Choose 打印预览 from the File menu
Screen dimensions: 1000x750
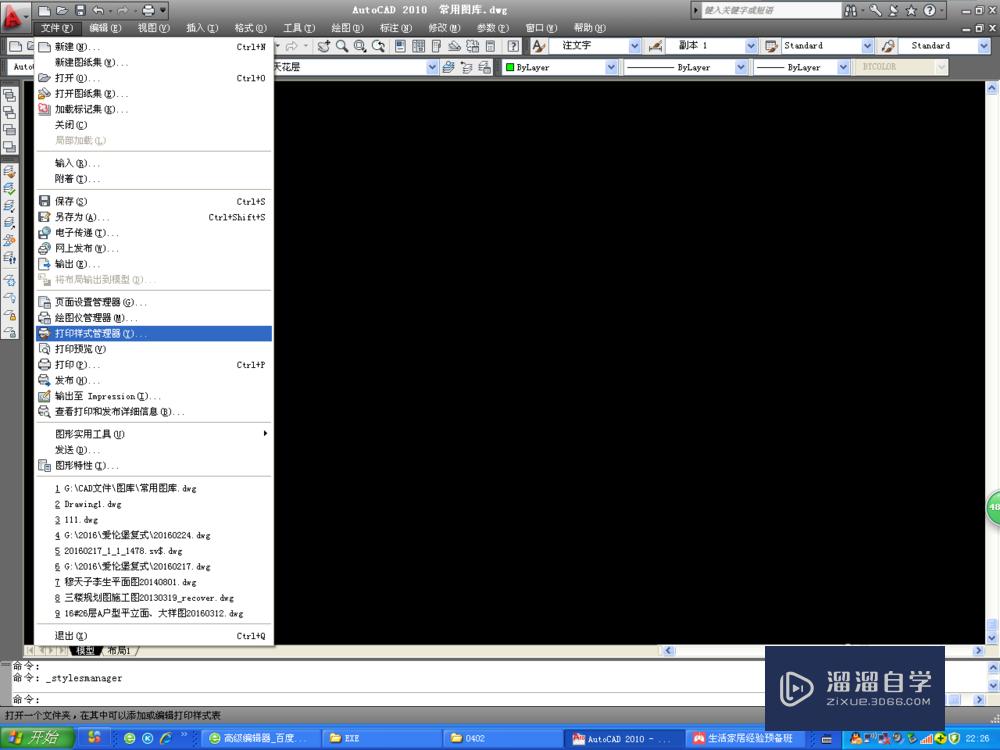[154, 349]
